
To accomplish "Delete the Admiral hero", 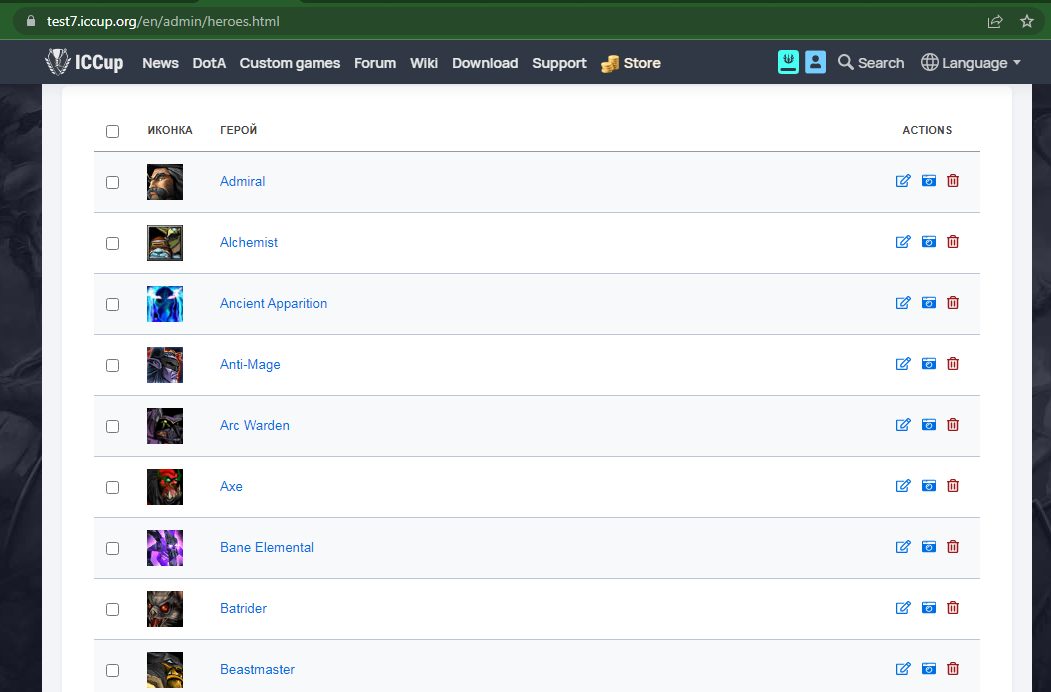I will [952, 181].
